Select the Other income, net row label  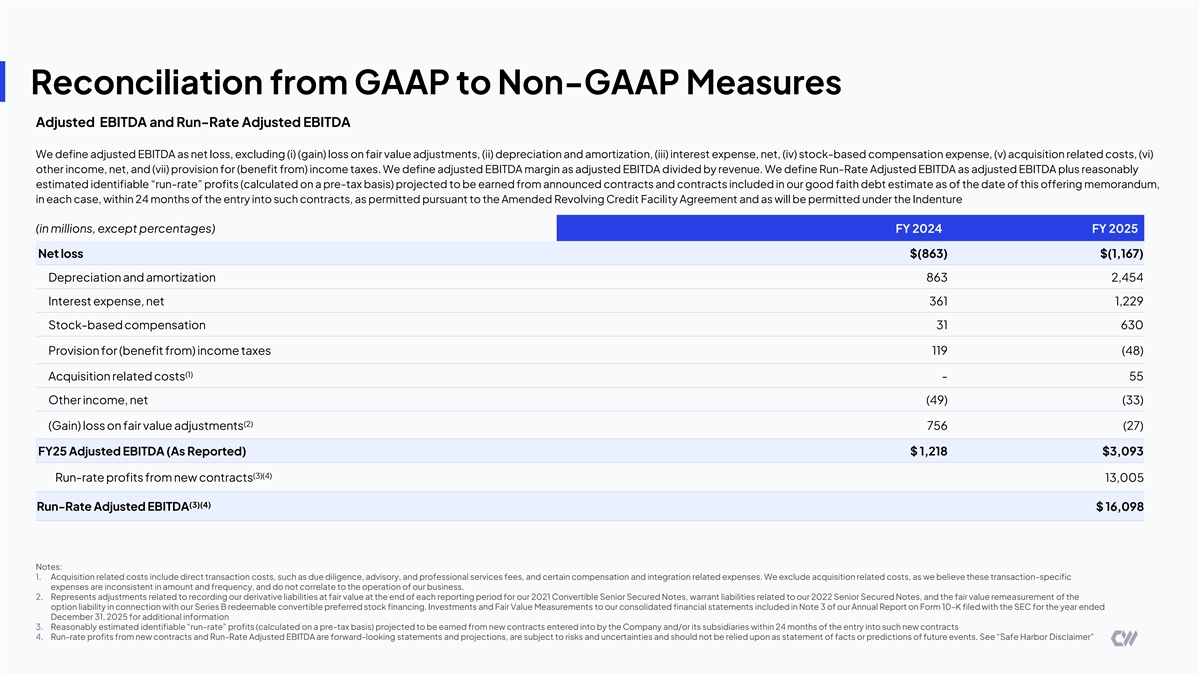click(x=98, y=401)
